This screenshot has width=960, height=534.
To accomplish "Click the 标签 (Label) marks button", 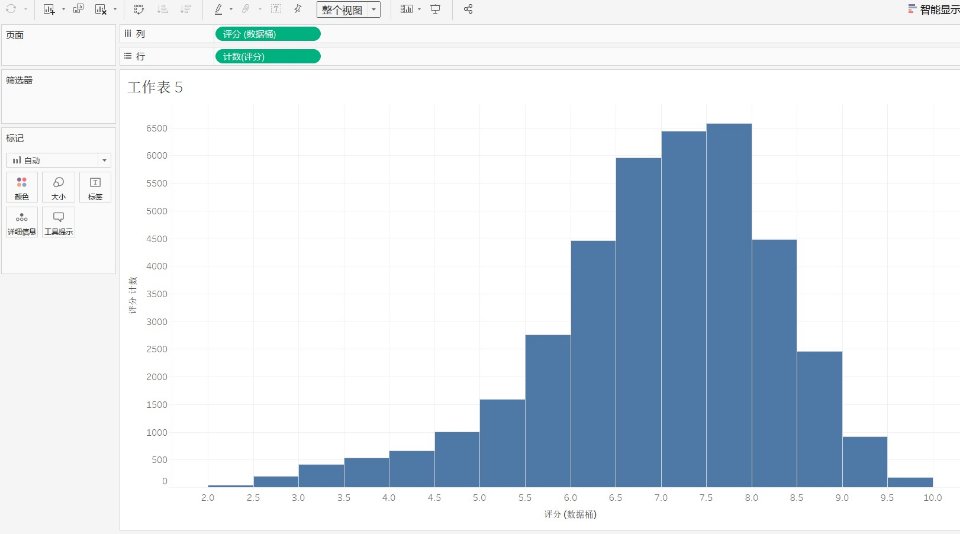I will (x=95, y=187).
